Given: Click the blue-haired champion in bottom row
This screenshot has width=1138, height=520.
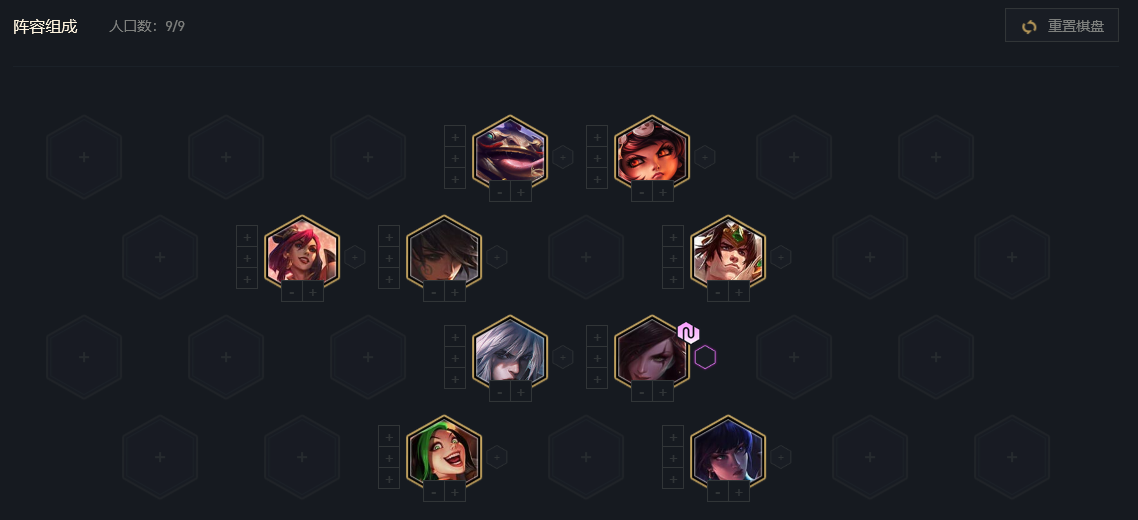Looking at the screenshot, I should (728, 453).
